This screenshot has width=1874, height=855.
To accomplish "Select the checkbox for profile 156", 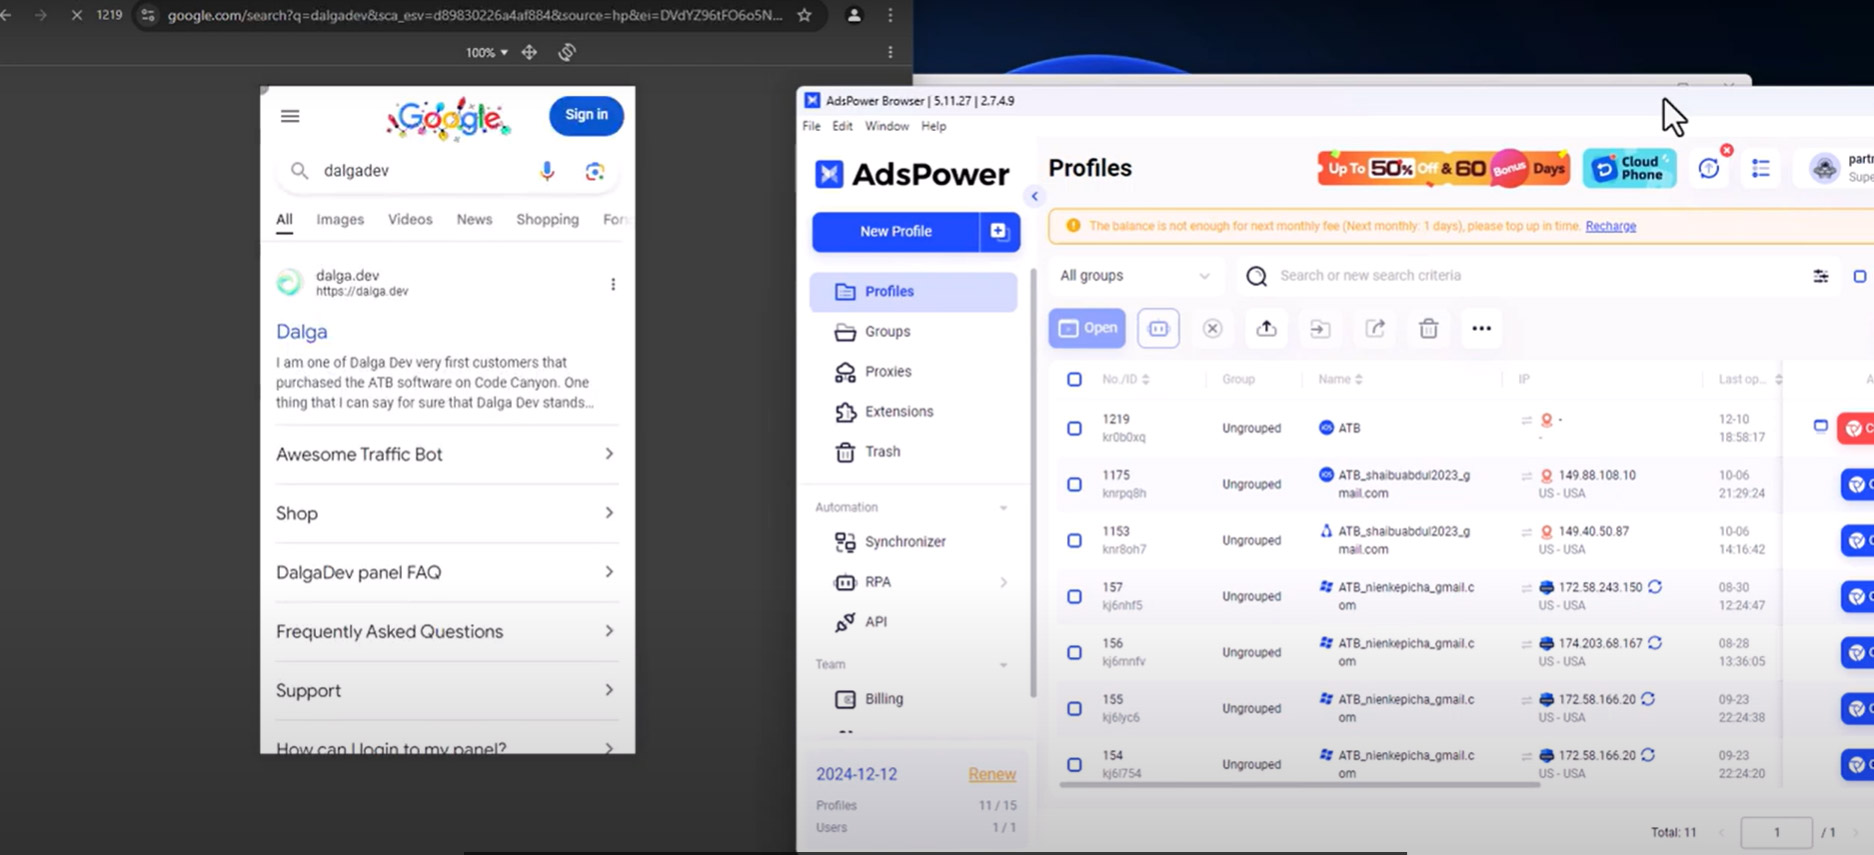I will point(1074,652).
